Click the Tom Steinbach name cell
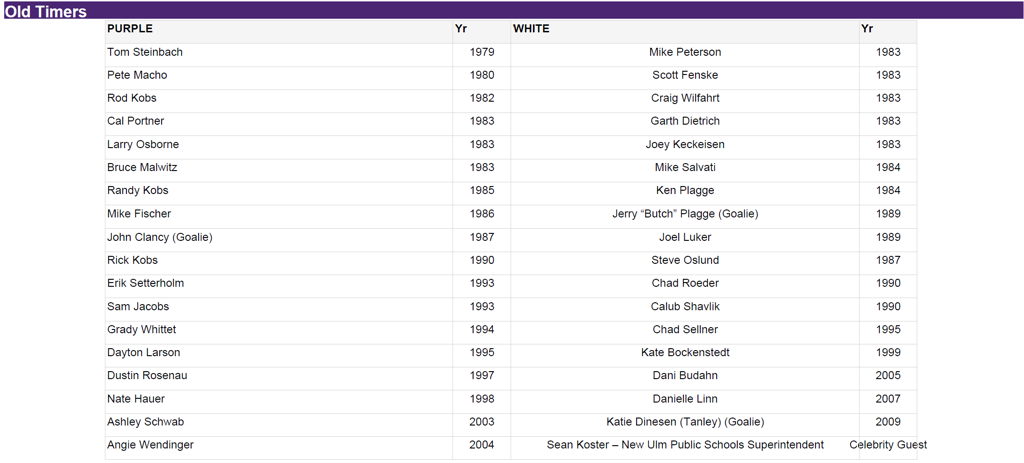1024x463 pixels. (x=145, y=52)
